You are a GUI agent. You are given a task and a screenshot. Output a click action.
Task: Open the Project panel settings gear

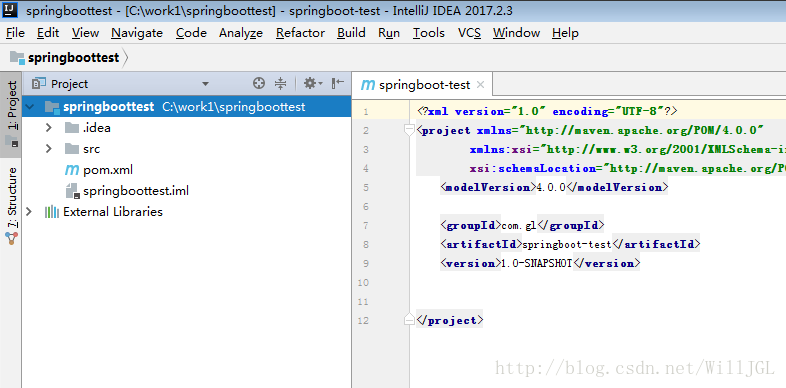click(x=313, y=84)
